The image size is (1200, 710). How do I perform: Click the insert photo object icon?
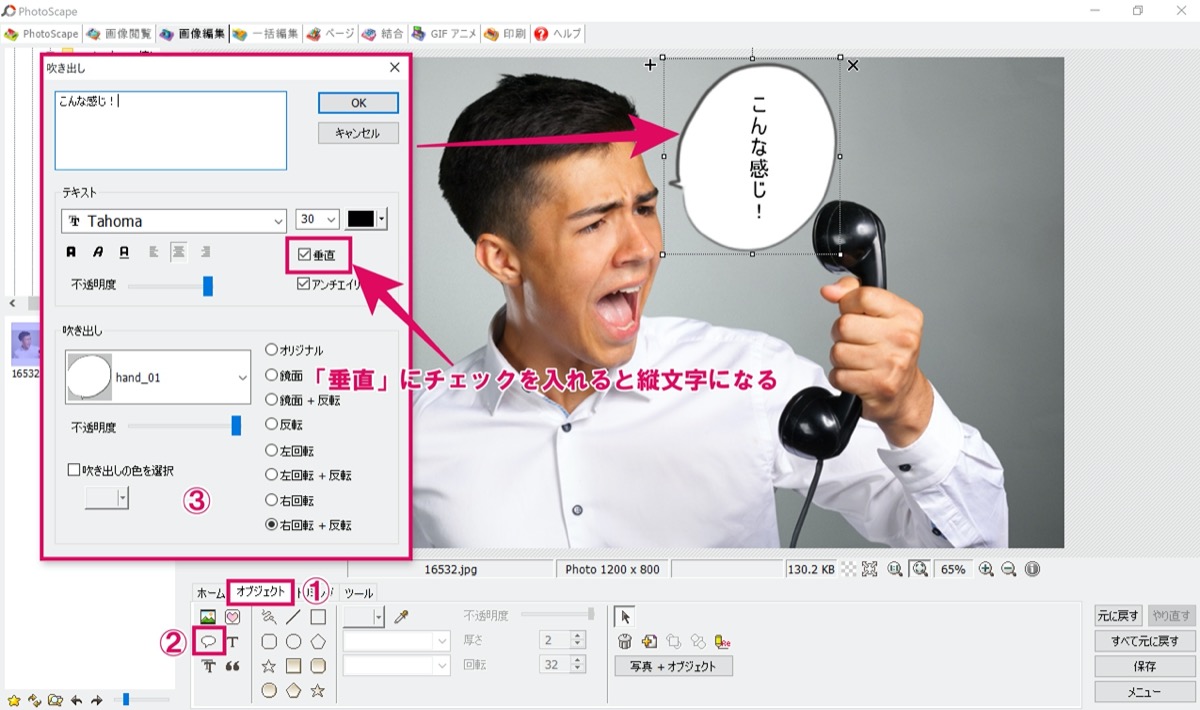208,617
